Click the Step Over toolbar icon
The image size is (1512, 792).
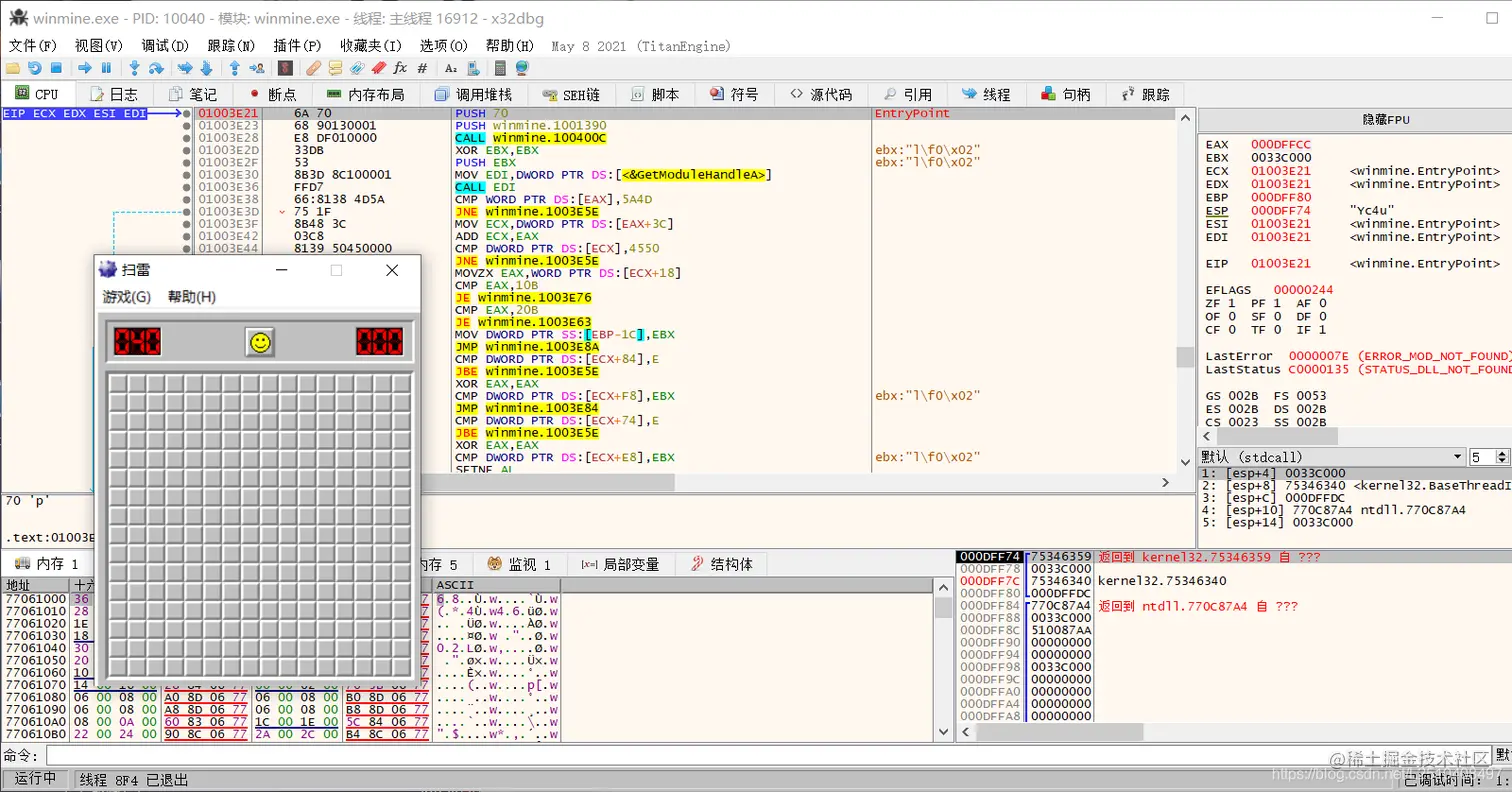pyautogui.click(x=156, y=68)
